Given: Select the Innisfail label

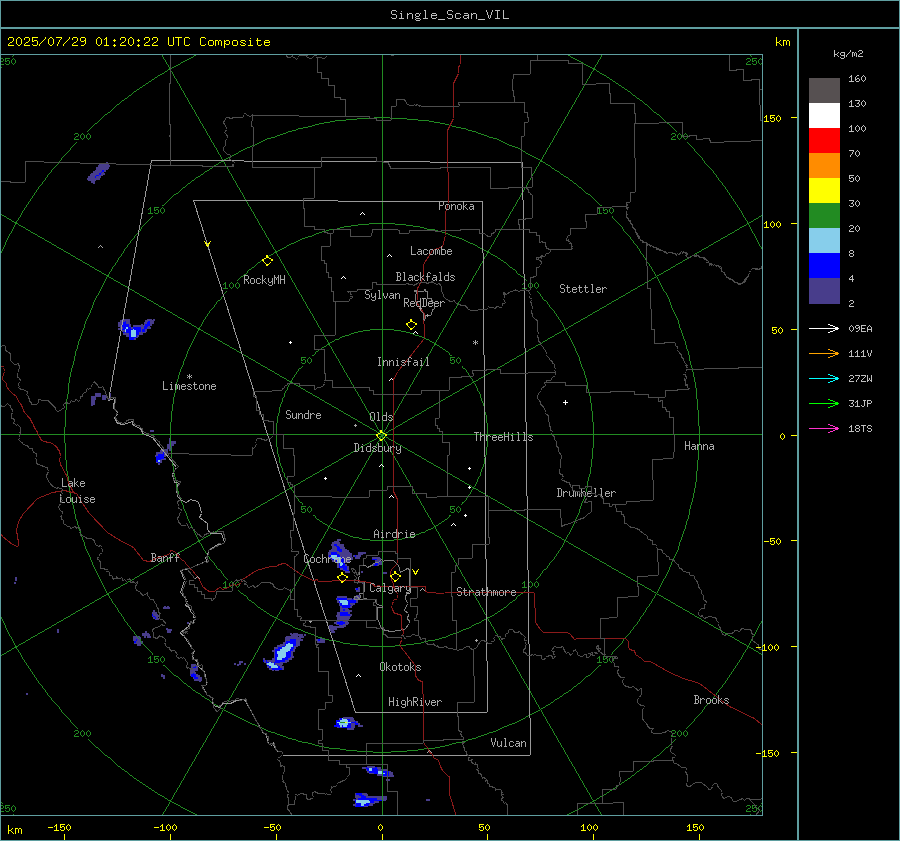Looking at the screenshot, I should point(404,362).
